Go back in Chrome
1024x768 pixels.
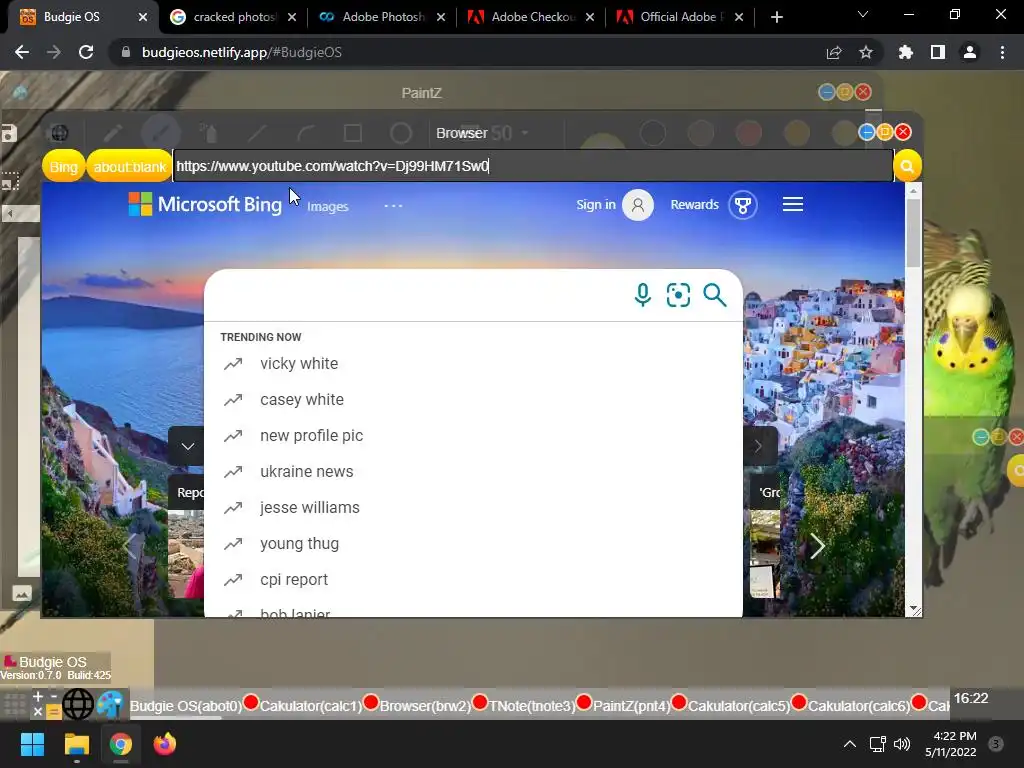[22, 52]
